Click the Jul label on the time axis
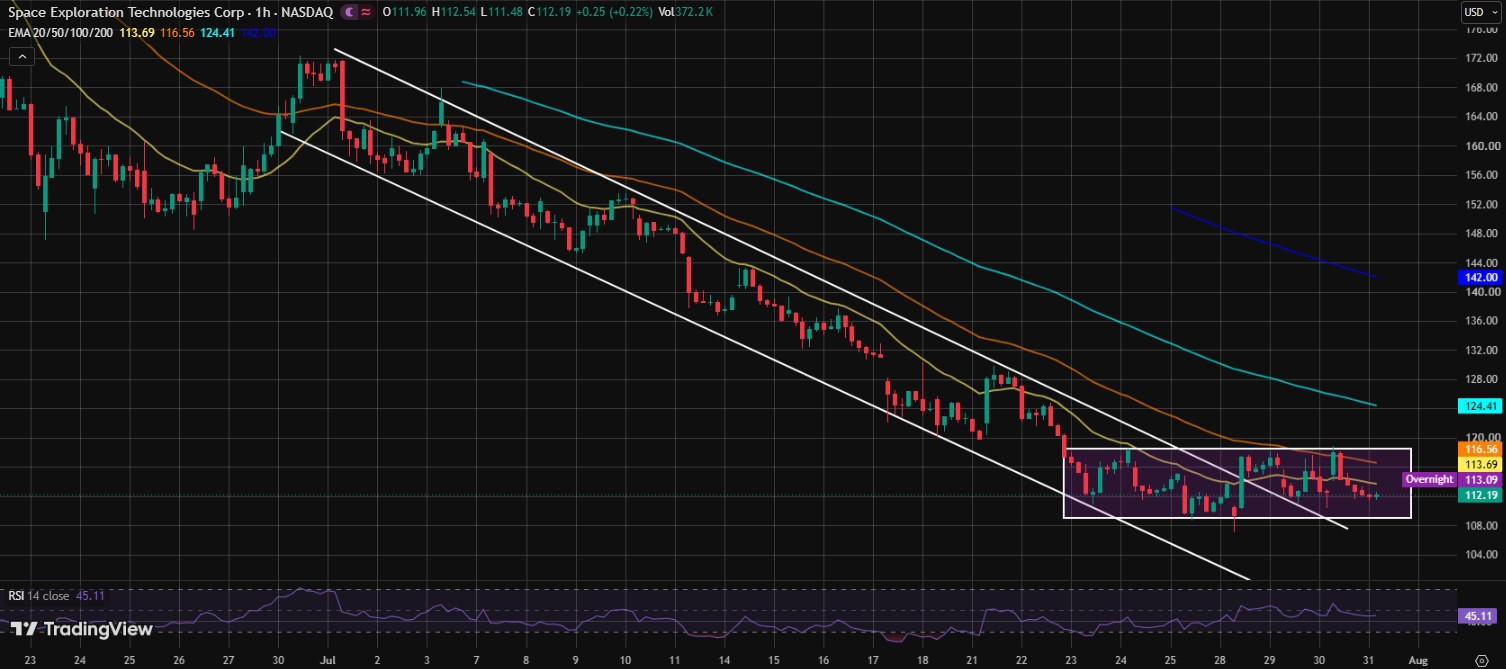 coord(329,661)
